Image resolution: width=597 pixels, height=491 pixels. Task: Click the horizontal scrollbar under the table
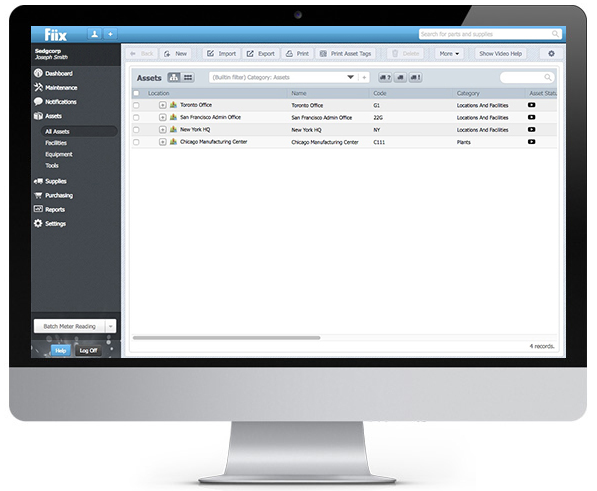(x=227, y=338)
